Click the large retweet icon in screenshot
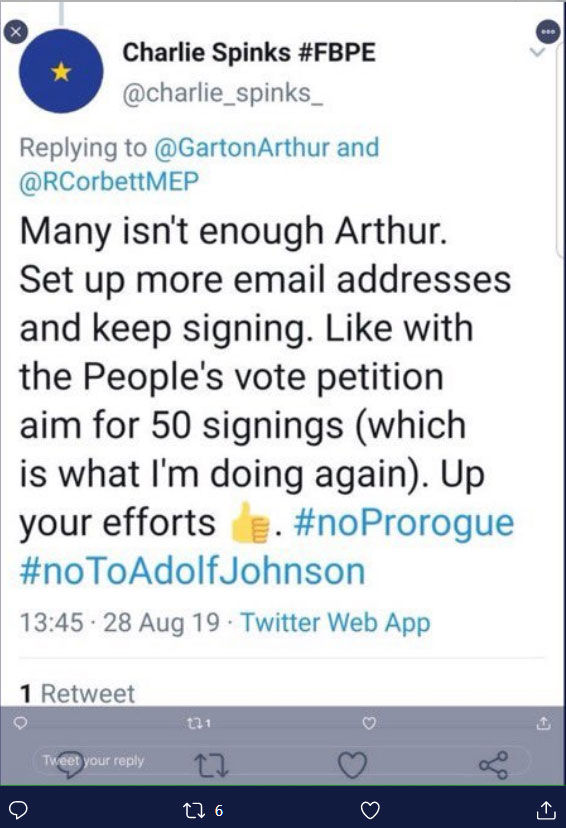 coord(211,765)
